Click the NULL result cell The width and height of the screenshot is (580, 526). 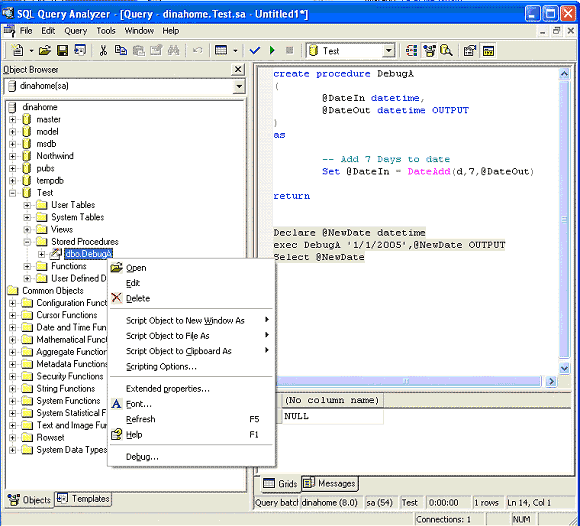coord(333,416)
